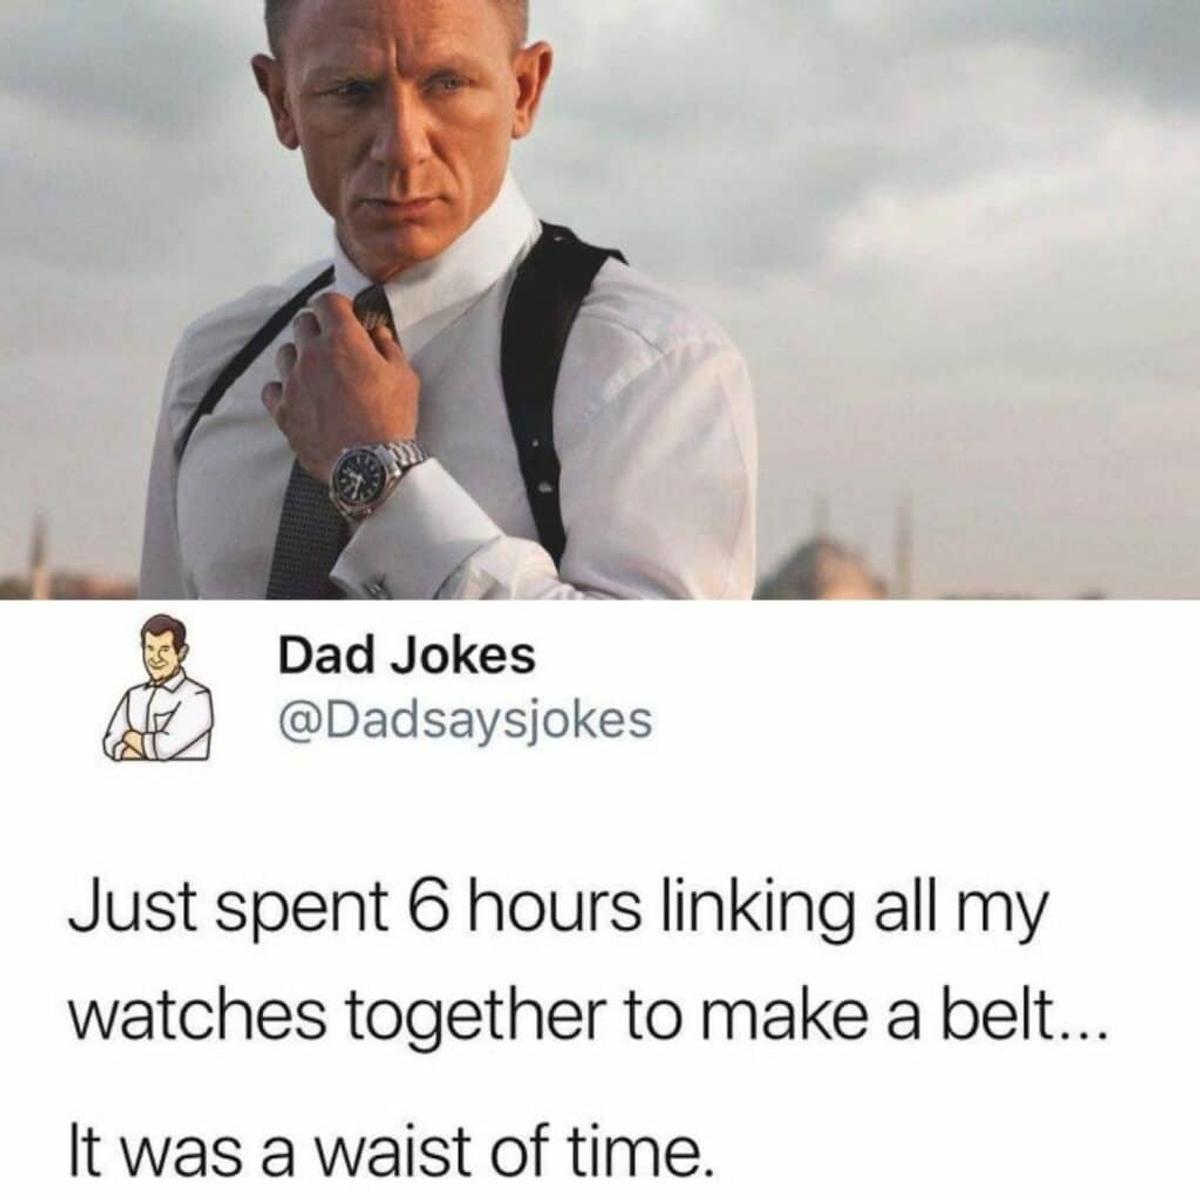
Task: Click the silver wristwatch in the photo
Action: 375,478
